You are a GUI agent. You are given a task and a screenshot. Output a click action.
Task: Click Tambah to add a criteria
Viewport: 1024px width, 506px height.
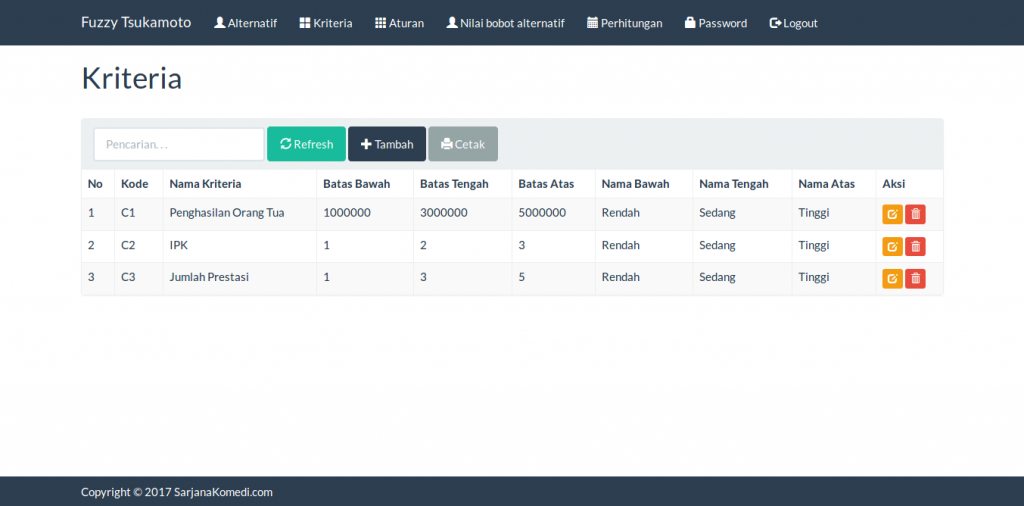387,144
